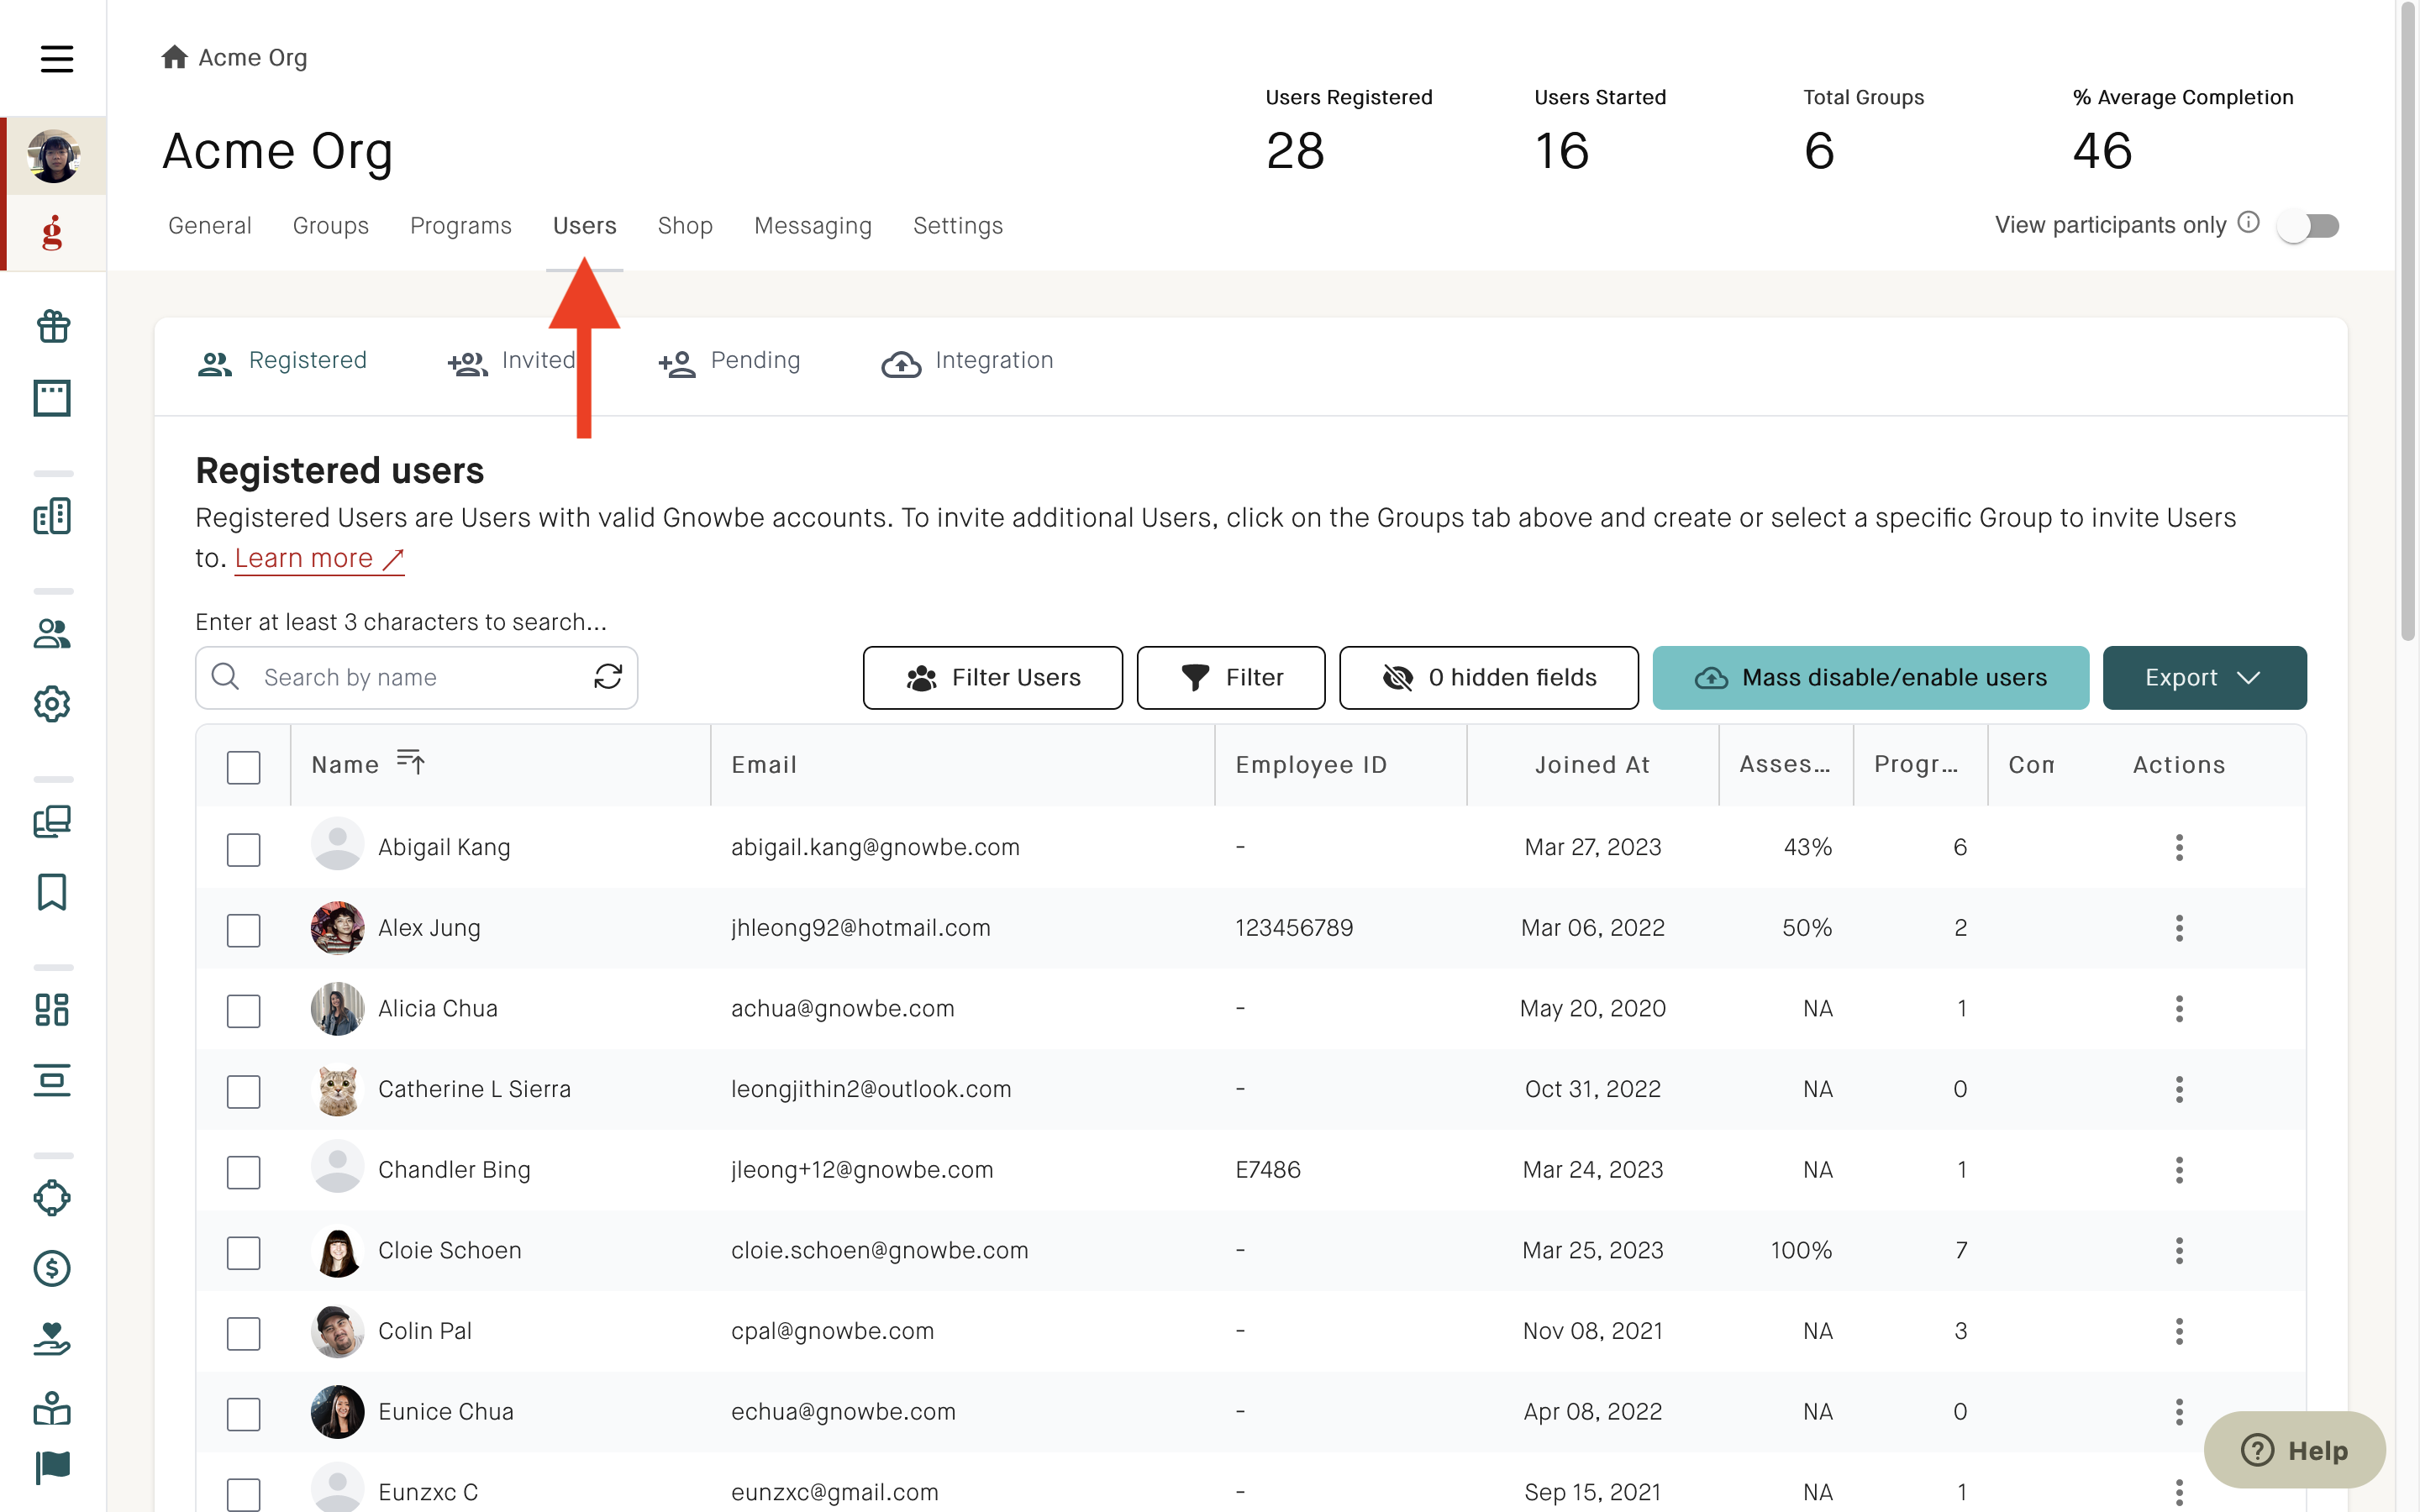Click the bookmark sidebar icon
The height and width of the screenshot is (1512, 2420).
click(53, 892)
